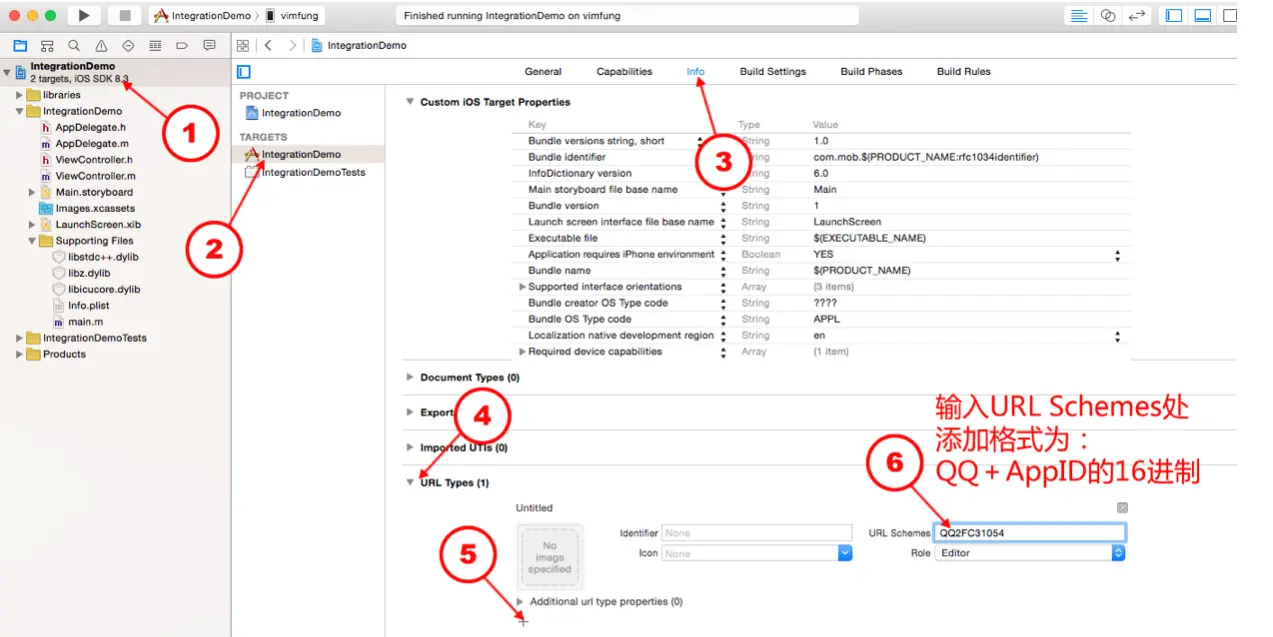Go back with the jump bar left arrow
Screen dimensions: 1273x637
point(268,46)
